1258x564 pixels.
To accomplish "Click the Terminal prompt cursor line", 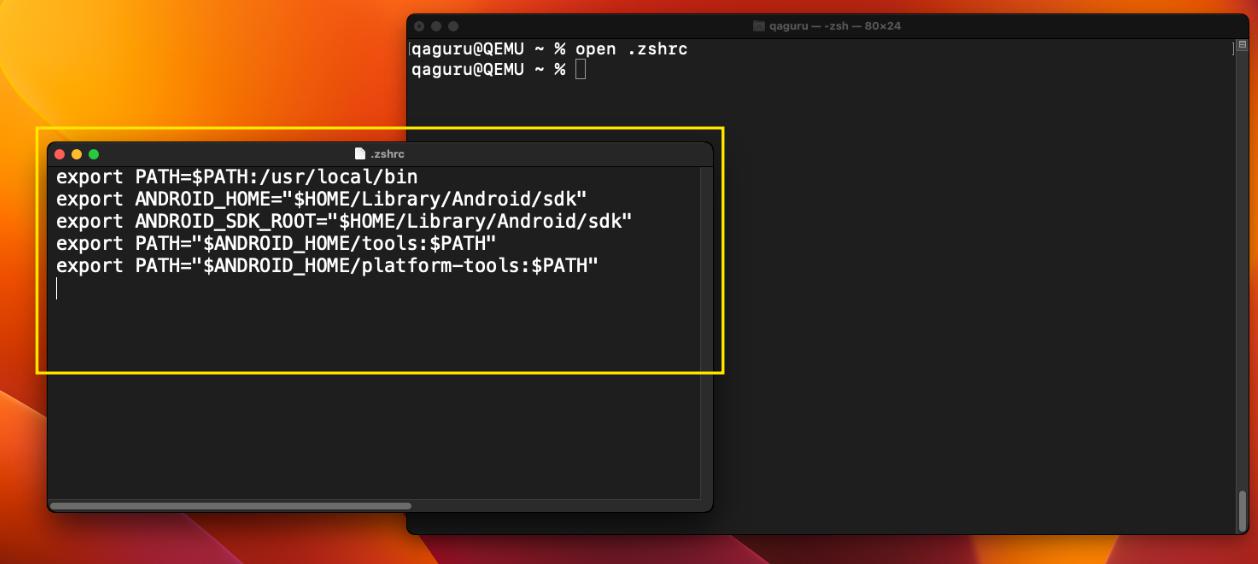I will (x=498, y=69).
